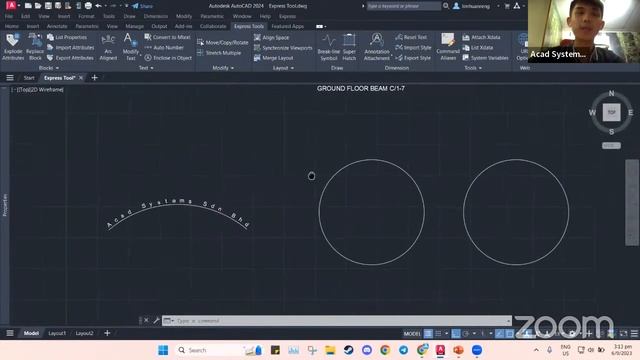Open the Modify Text tool
Screen dimensions: 640x360
(x=130, y=47)
